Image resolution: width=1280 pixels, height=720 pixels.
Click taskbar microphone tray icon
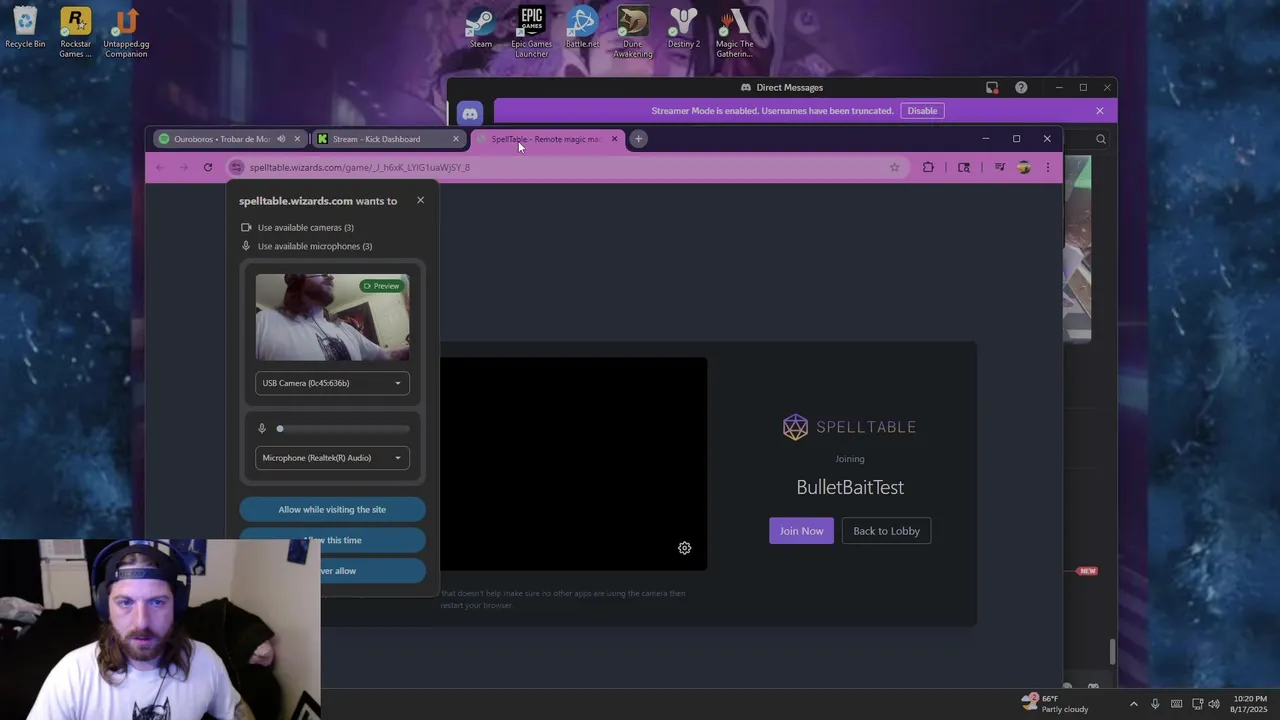[1155, 704]
